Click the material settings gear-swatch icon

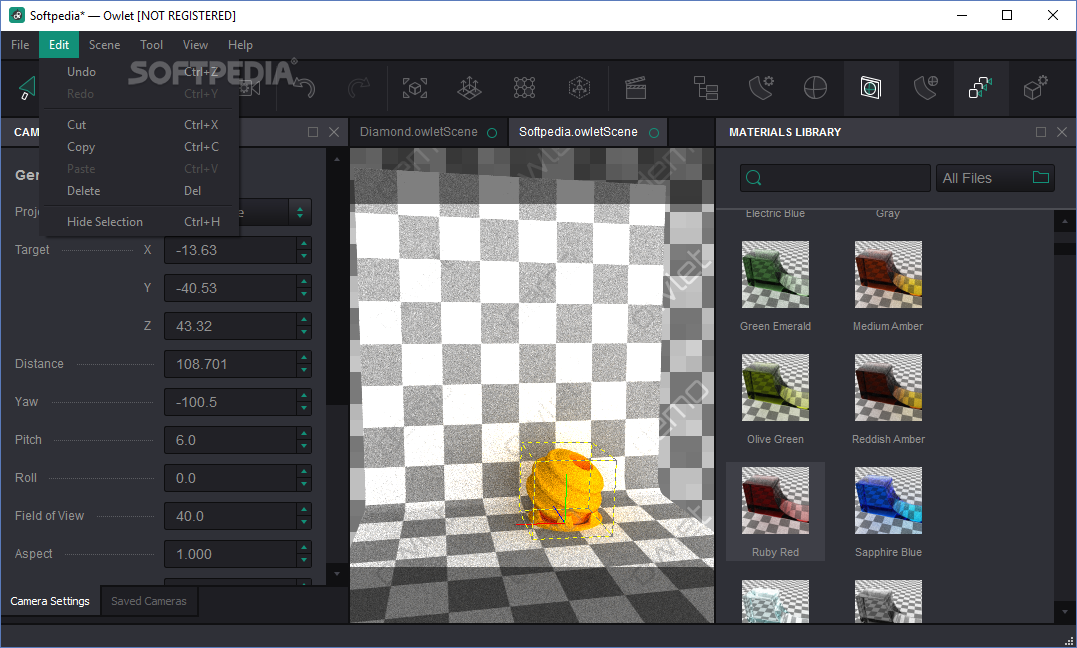click(761, 88)
